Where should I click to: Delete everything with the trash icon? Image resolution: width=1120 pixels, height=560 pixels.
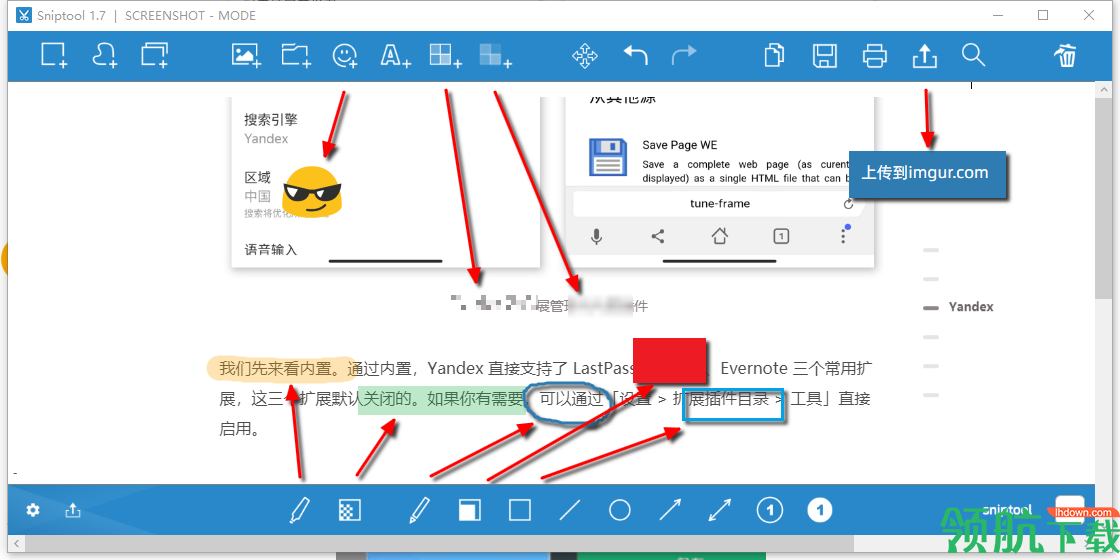(1066, 55)
